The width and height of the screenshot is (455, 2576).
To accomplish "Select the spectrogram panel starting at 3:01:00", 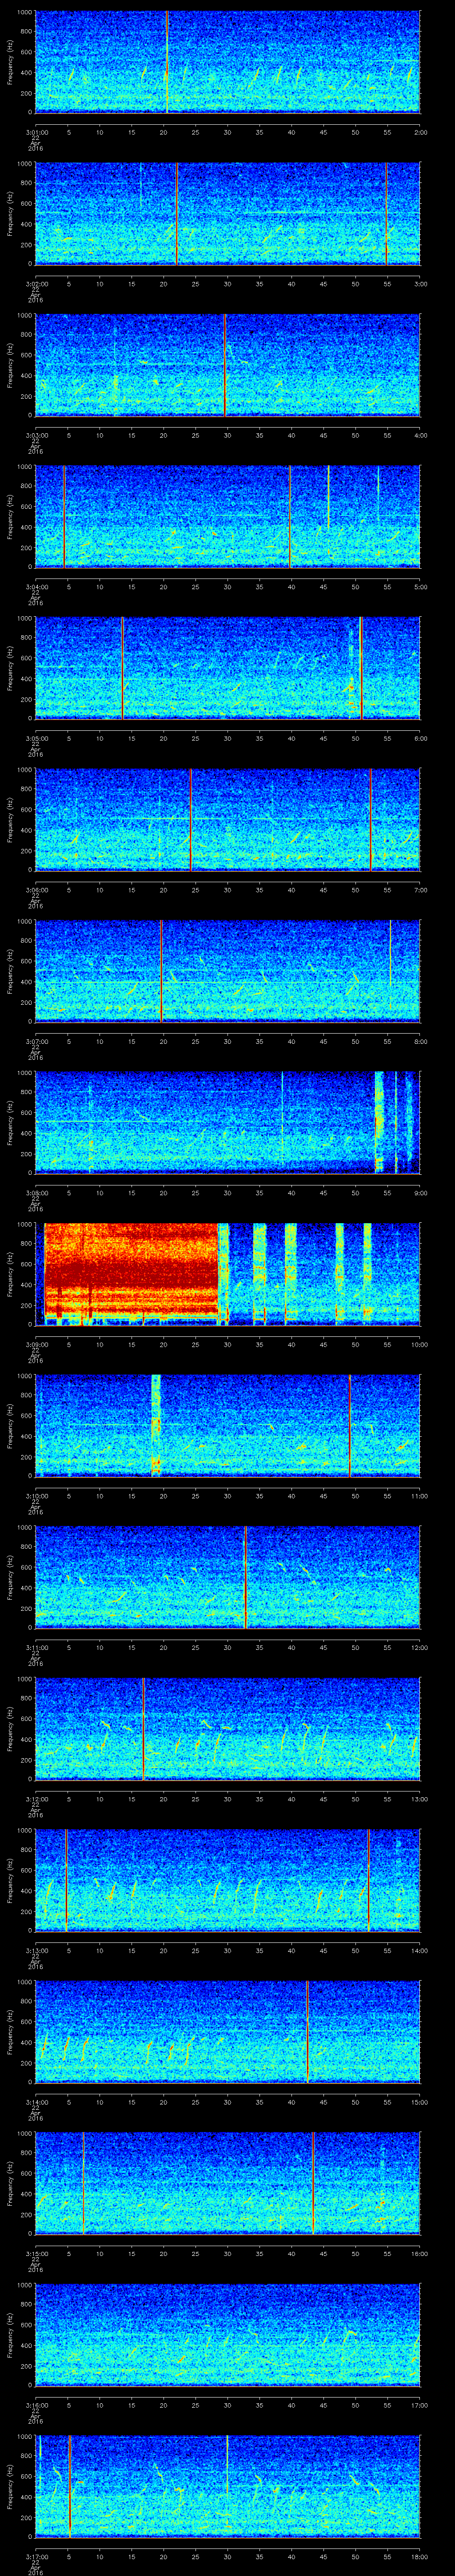I will pyautogui.click(x=227, y=62).
